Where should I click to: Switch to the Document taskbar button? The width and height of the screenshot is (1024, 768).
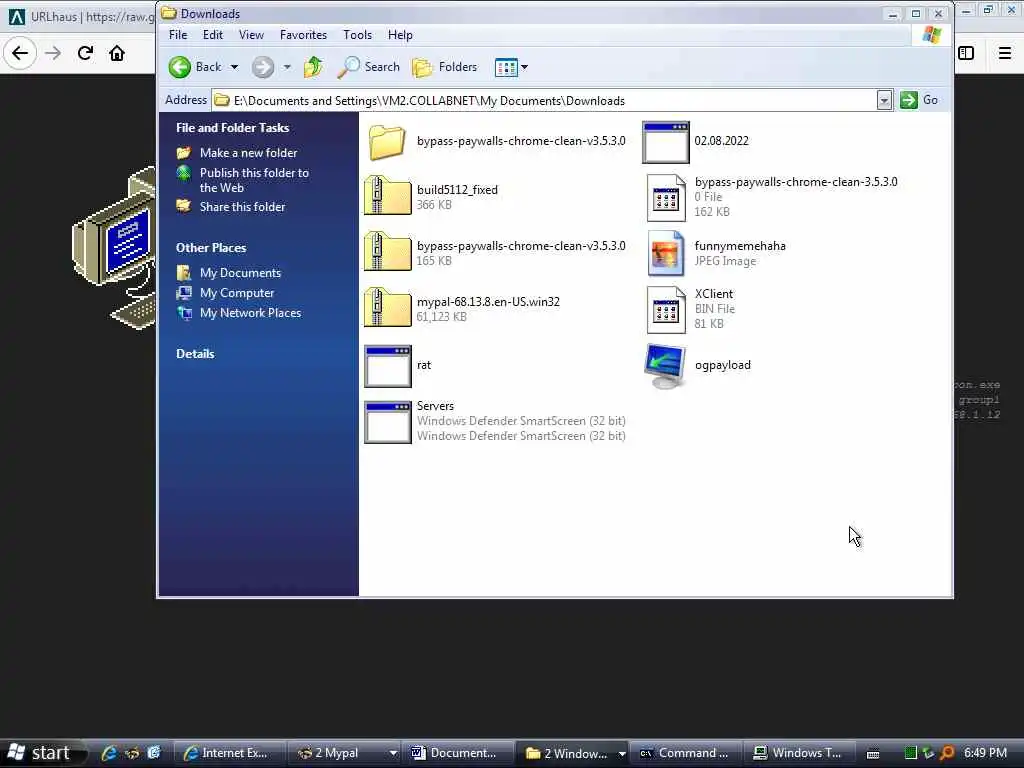pyautogui.click(x=458, y=753)
